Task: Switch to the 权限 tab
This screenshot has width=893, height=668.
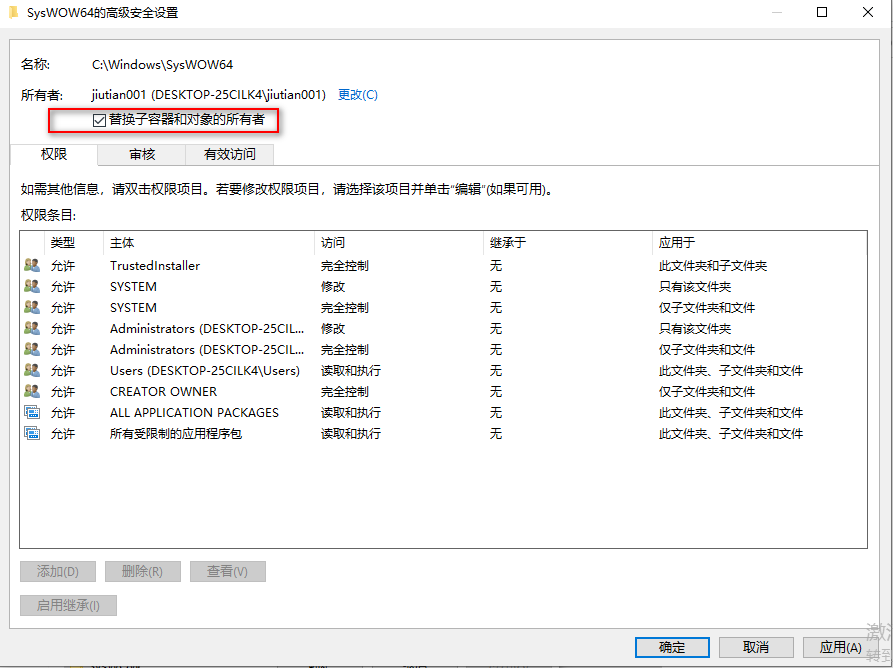Action: pyautogui.click(x=54, y=154)
